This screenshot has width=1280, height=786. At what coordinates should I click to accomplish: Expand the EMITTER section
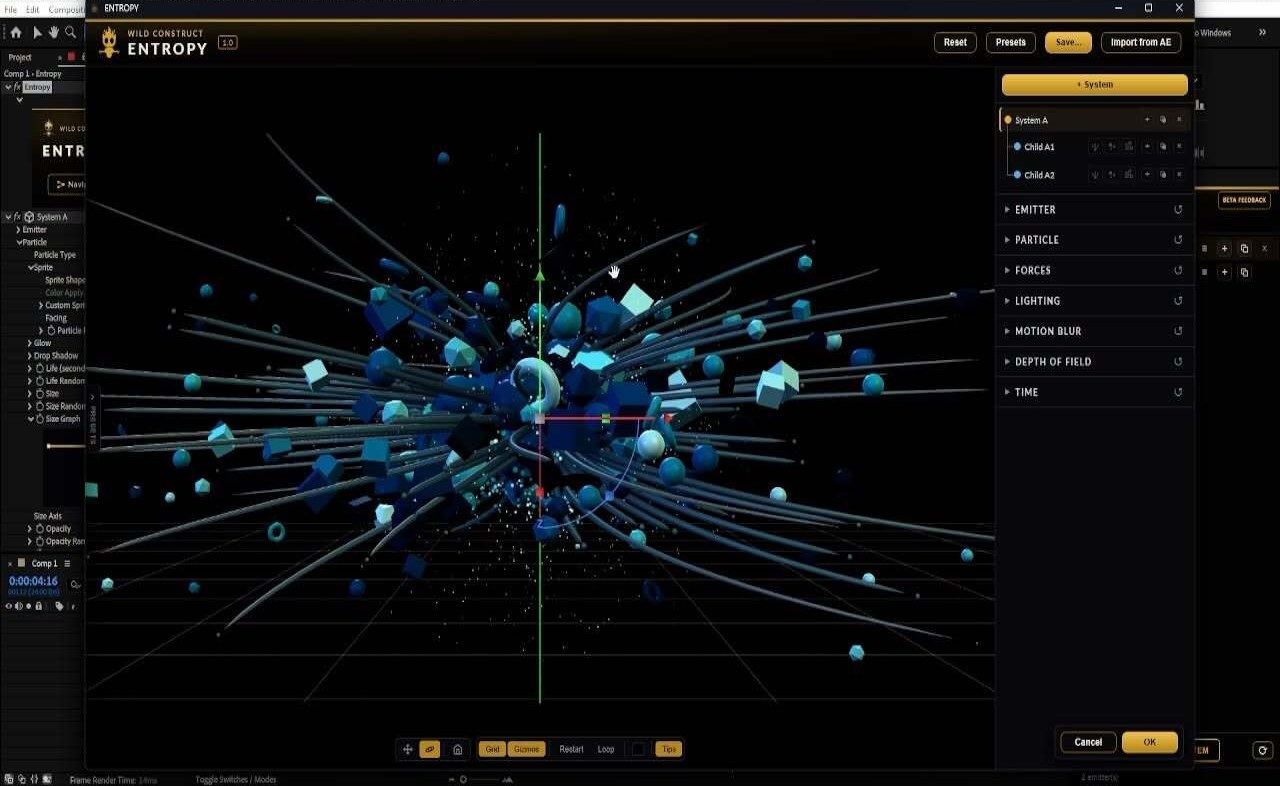pyautogui.click(x=1095, y=210)
